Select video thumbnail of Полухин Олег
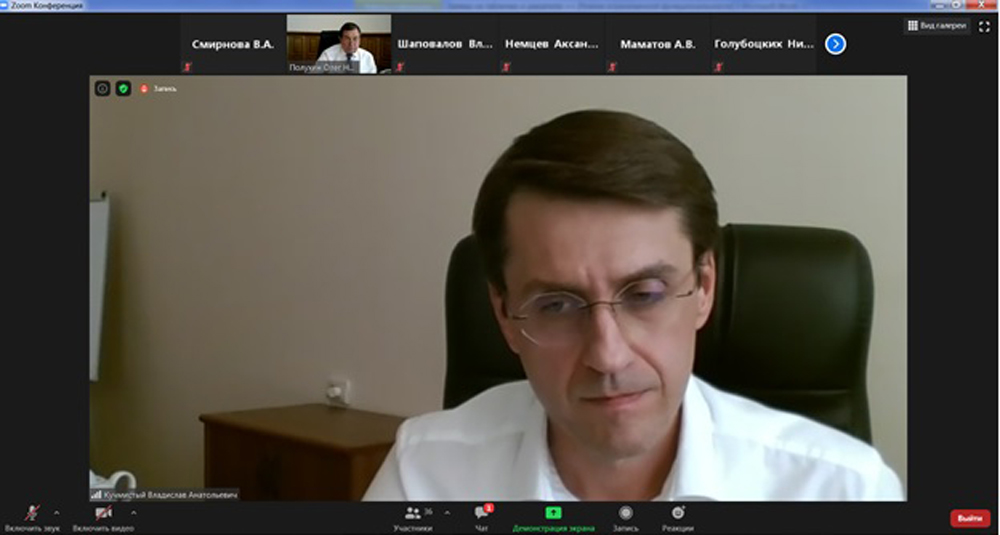This screenshot has height=535, width=1000. (x=338, y=44)
